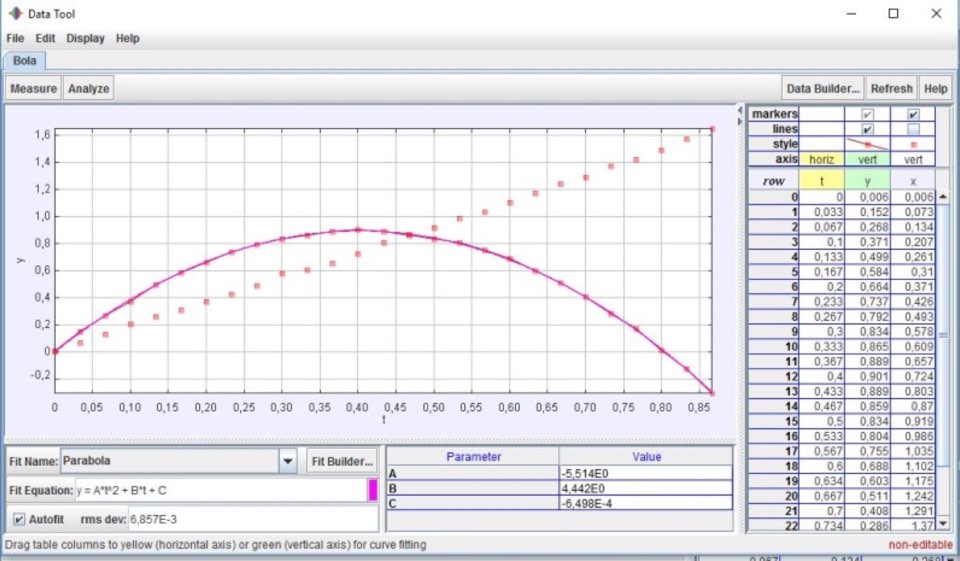The width and height of the screenshot is (960, 561).
Task: Select the yellow t column header
Action: point(822,181)
